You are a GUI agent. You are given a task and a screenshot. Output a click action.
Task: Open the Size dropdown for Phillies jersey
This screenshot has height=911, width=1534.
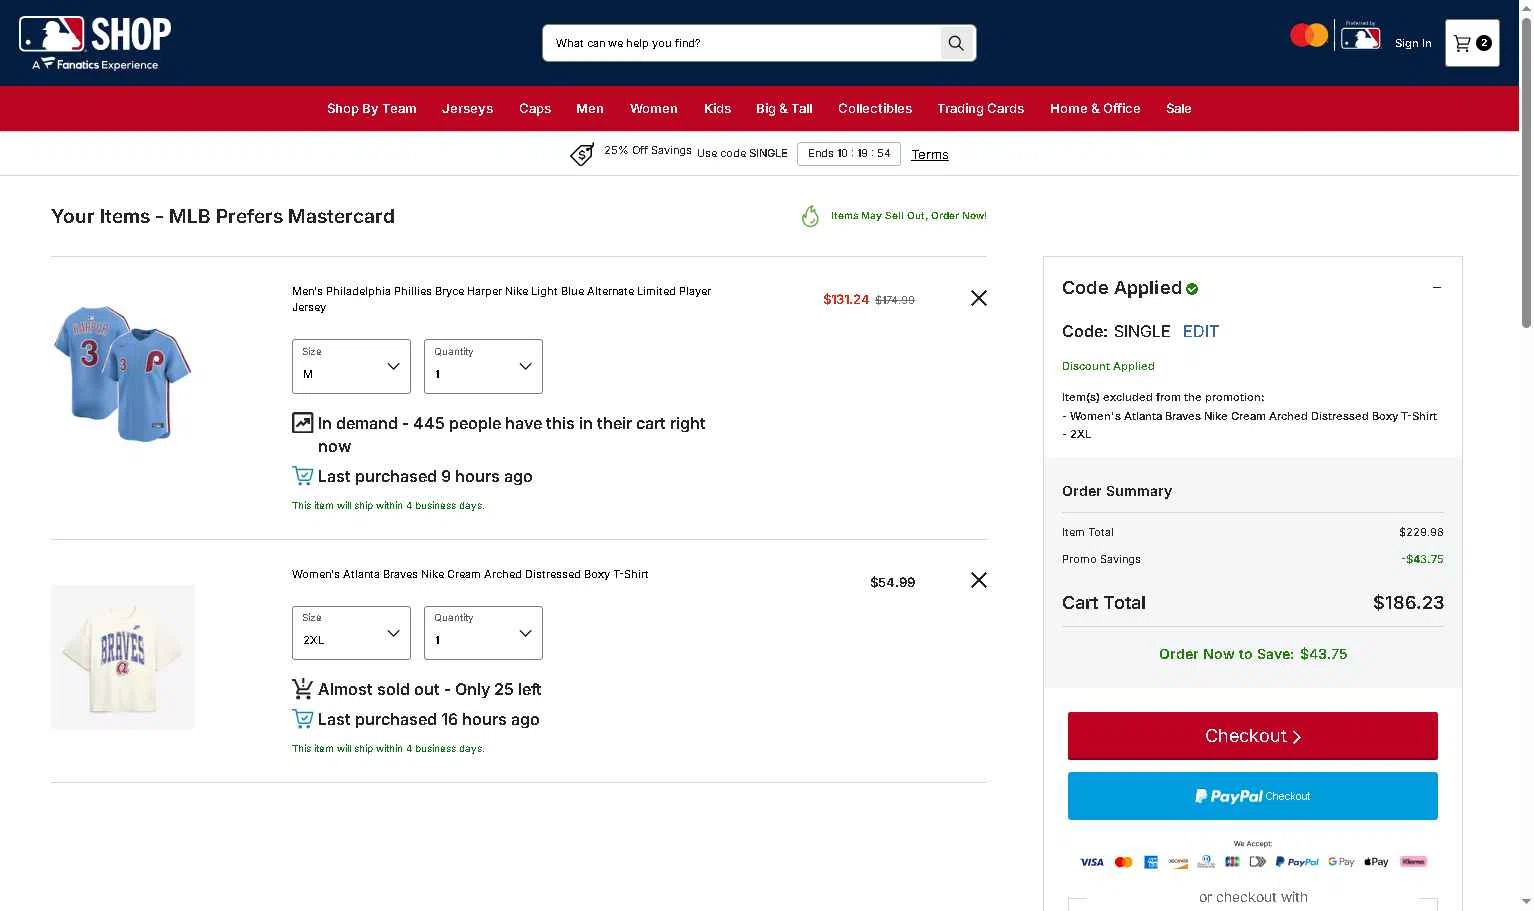[x=351, y=366]
